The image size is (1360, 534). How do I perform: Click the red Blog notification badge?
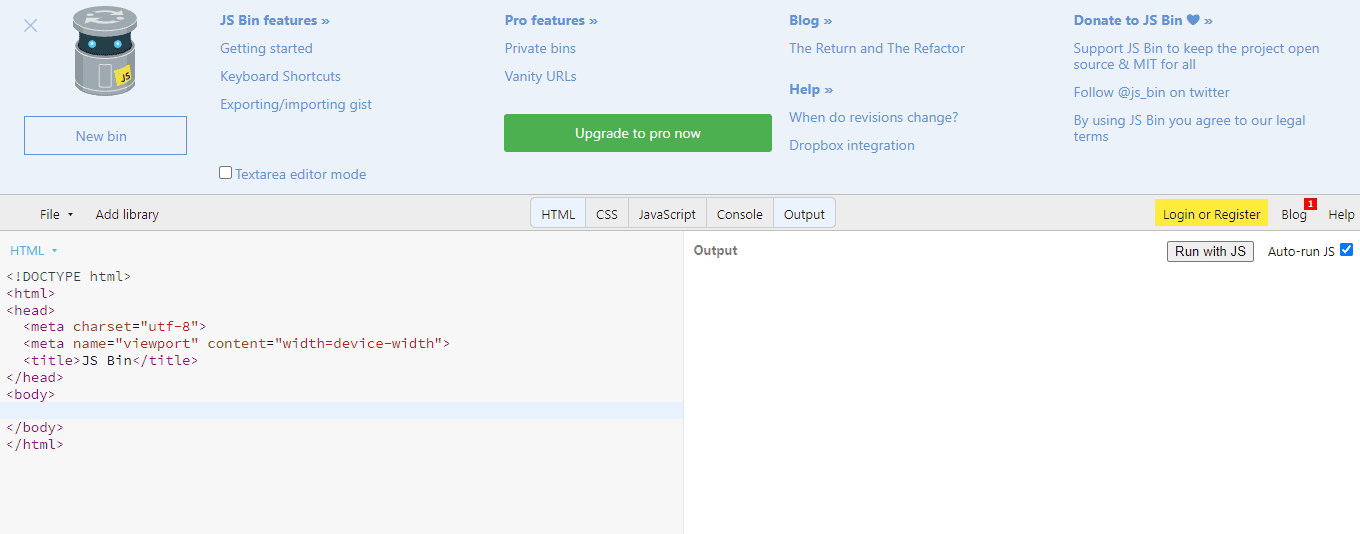pos(1310,204)
